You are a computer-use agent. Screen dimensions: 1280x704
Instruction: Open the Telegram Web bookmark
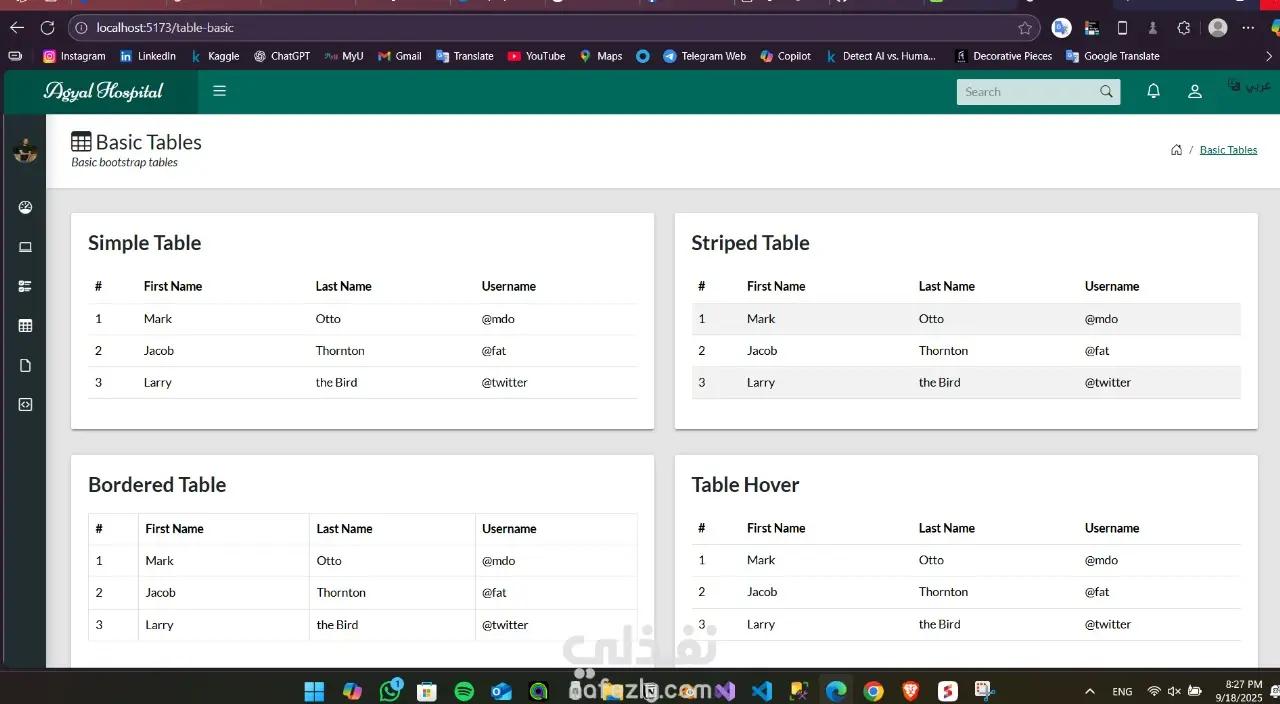pos(705,56)
